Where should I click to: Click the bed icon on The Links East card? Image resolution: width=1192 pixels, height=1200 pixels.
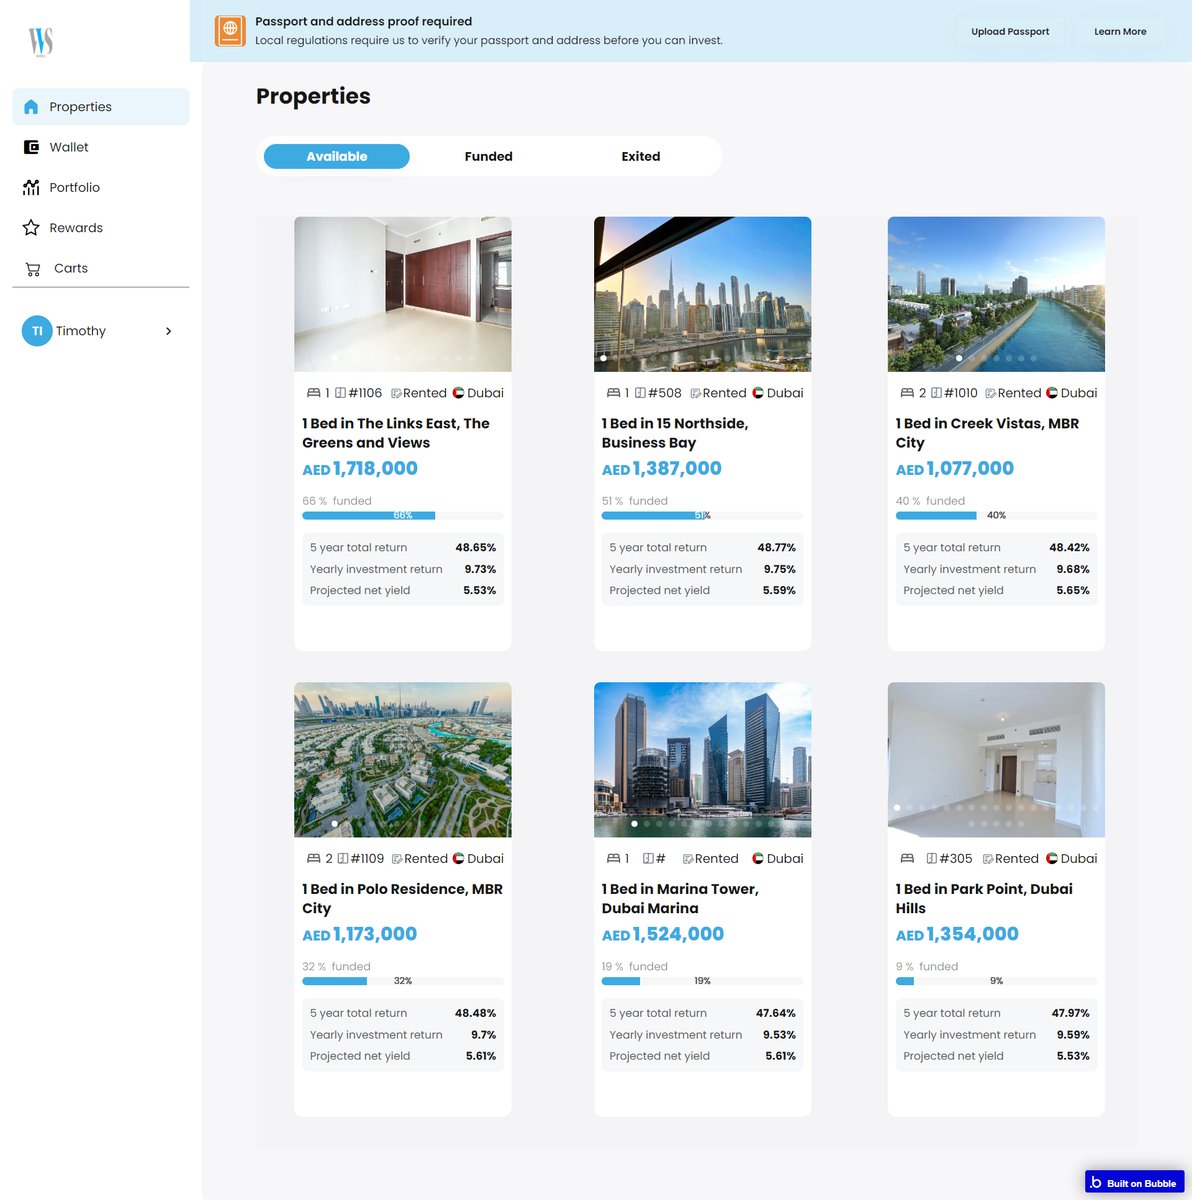coord(313,393)
